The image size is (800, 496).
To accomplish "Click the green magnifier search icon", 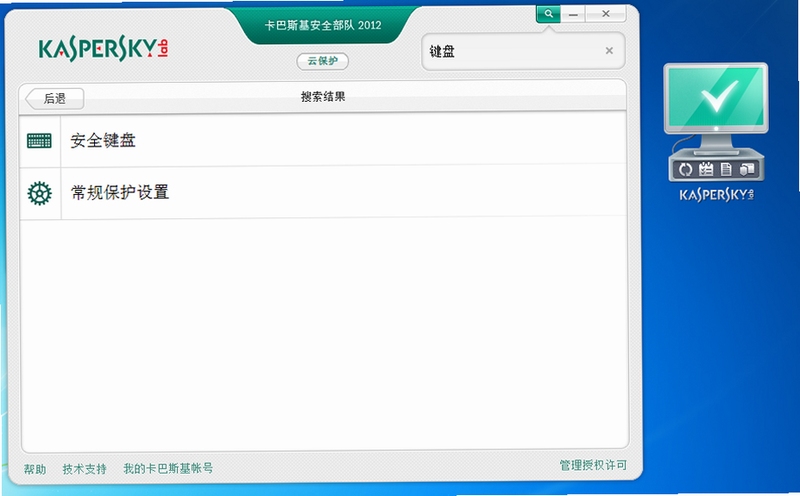I will tap(548, 14).
